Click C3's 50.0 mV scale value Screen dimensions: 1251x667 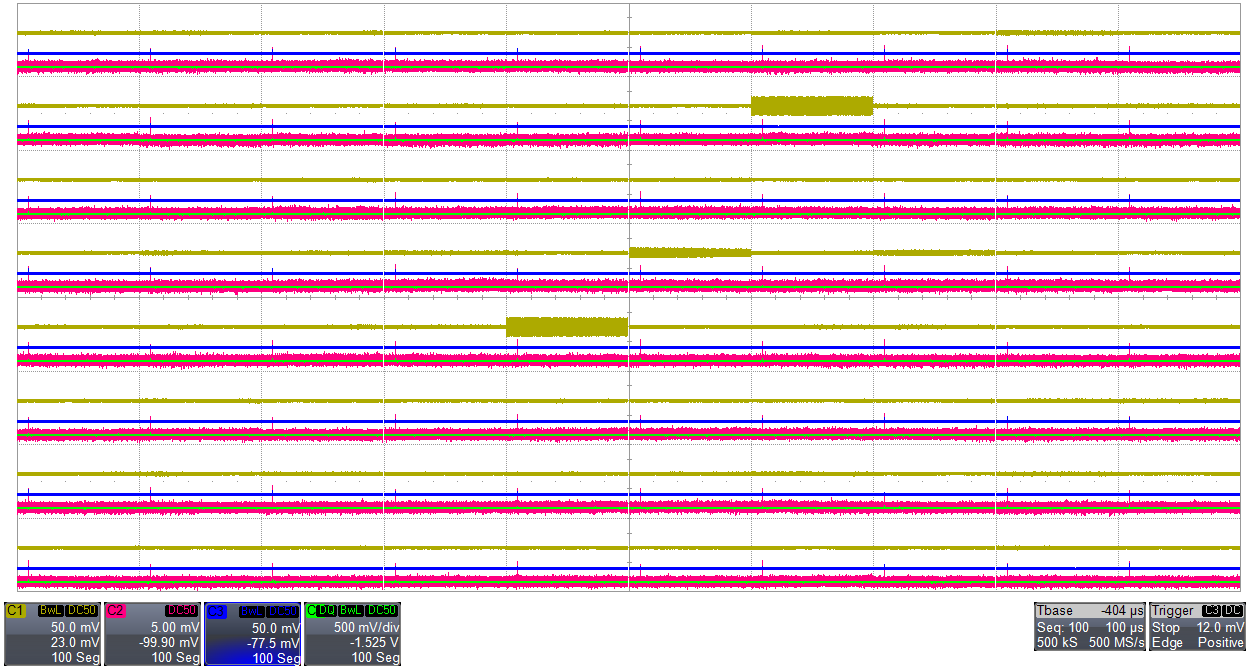(278, 627)
